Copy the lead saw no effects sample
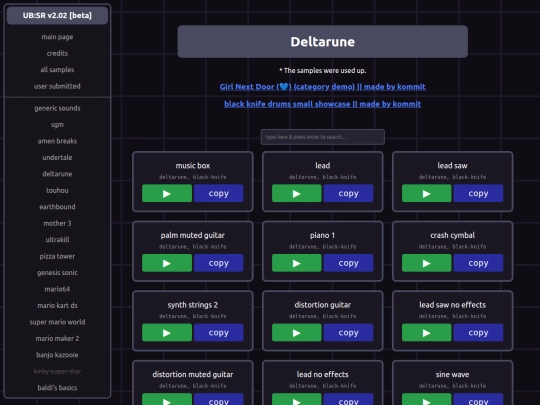Image resolution: width=540 pixels, height=405 pixels. coord(478,332)
